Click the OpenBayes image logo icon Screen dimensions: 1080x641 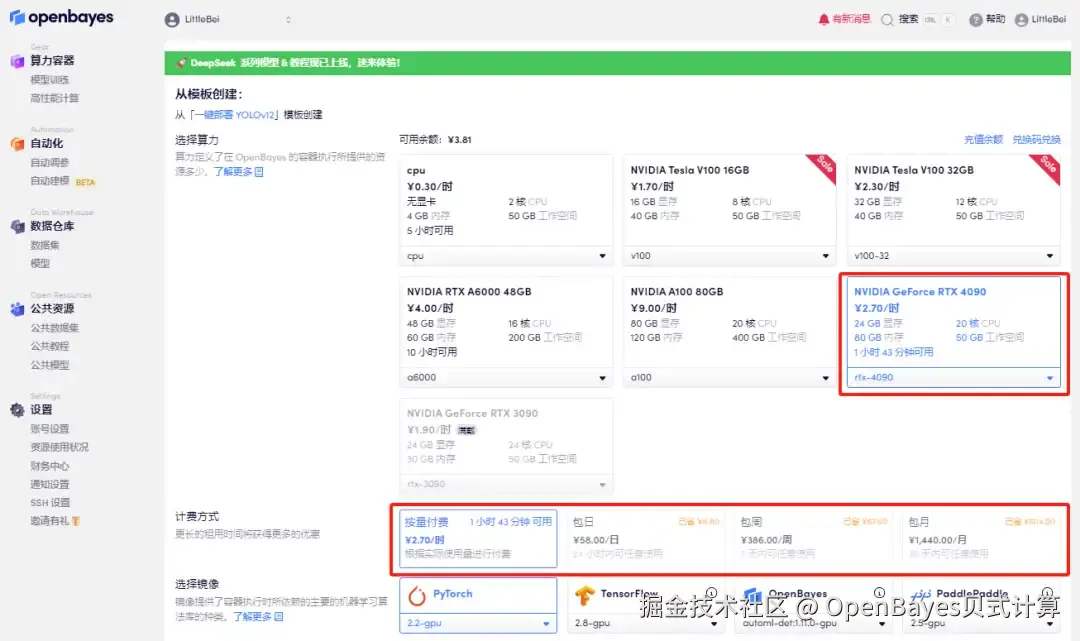(x=753, y=596)
